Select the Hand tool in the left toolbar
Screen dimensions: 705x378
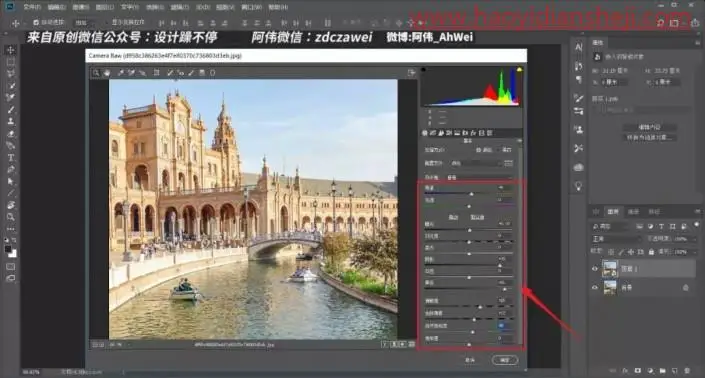tap(11, 205)
